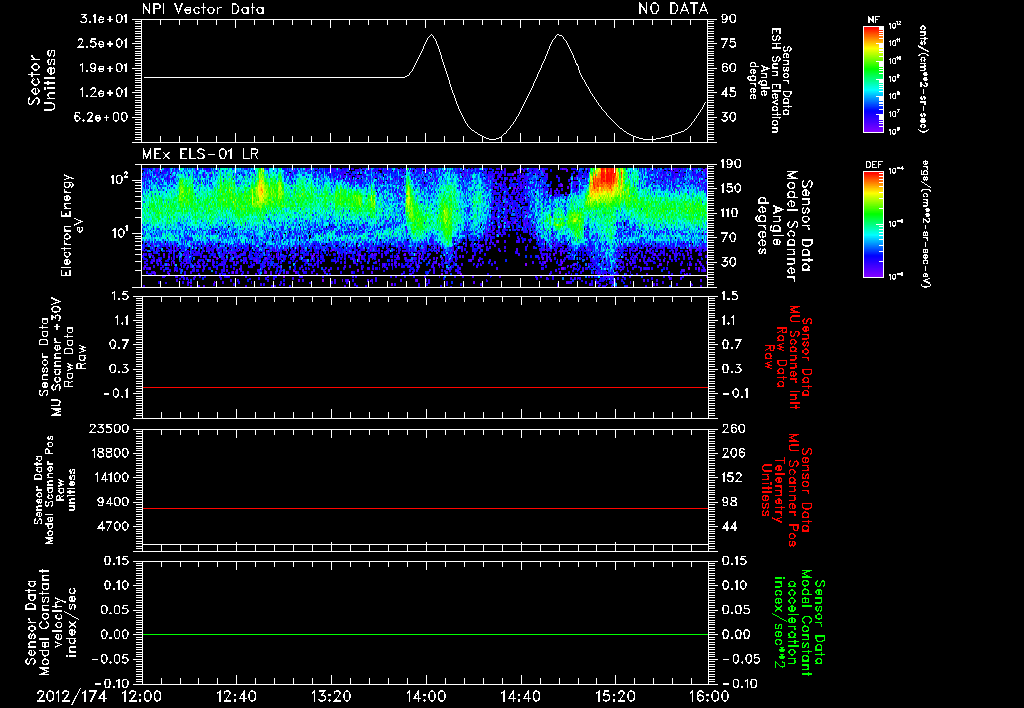
Task: Click the '98' telemetry tick value
Action: click(729, 502)
